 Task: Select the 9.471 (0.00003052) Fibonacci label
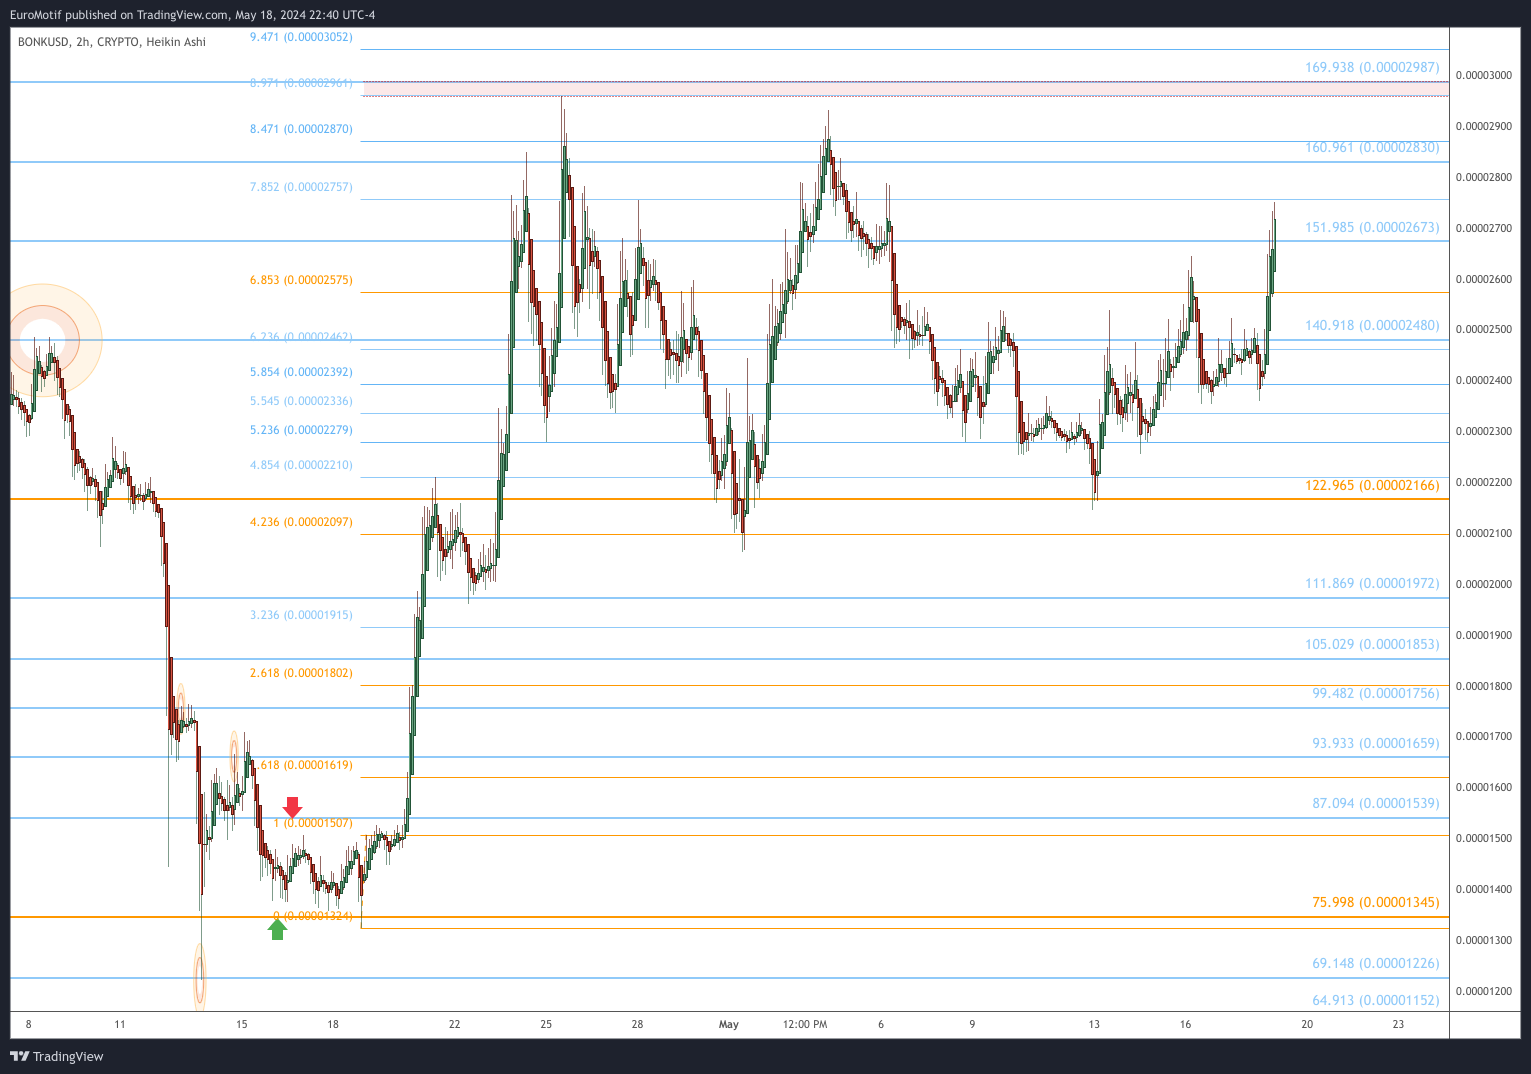click(x=301, y=37)
